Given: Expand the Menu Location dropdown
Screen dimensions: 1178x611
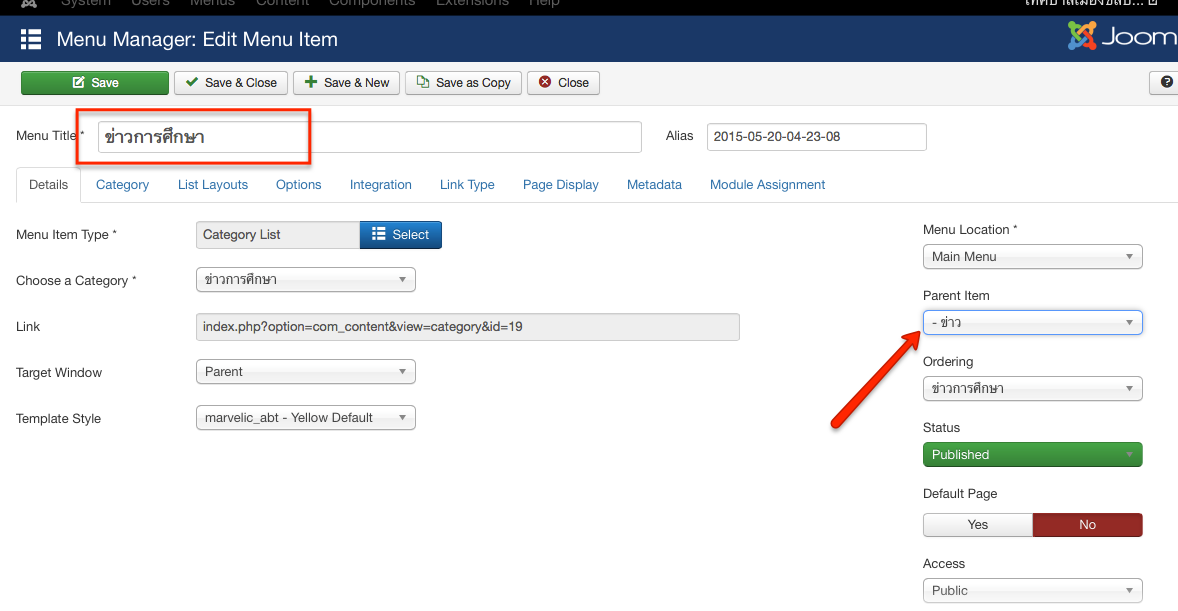Looking at the screenshot, I should click(1032, 257).
